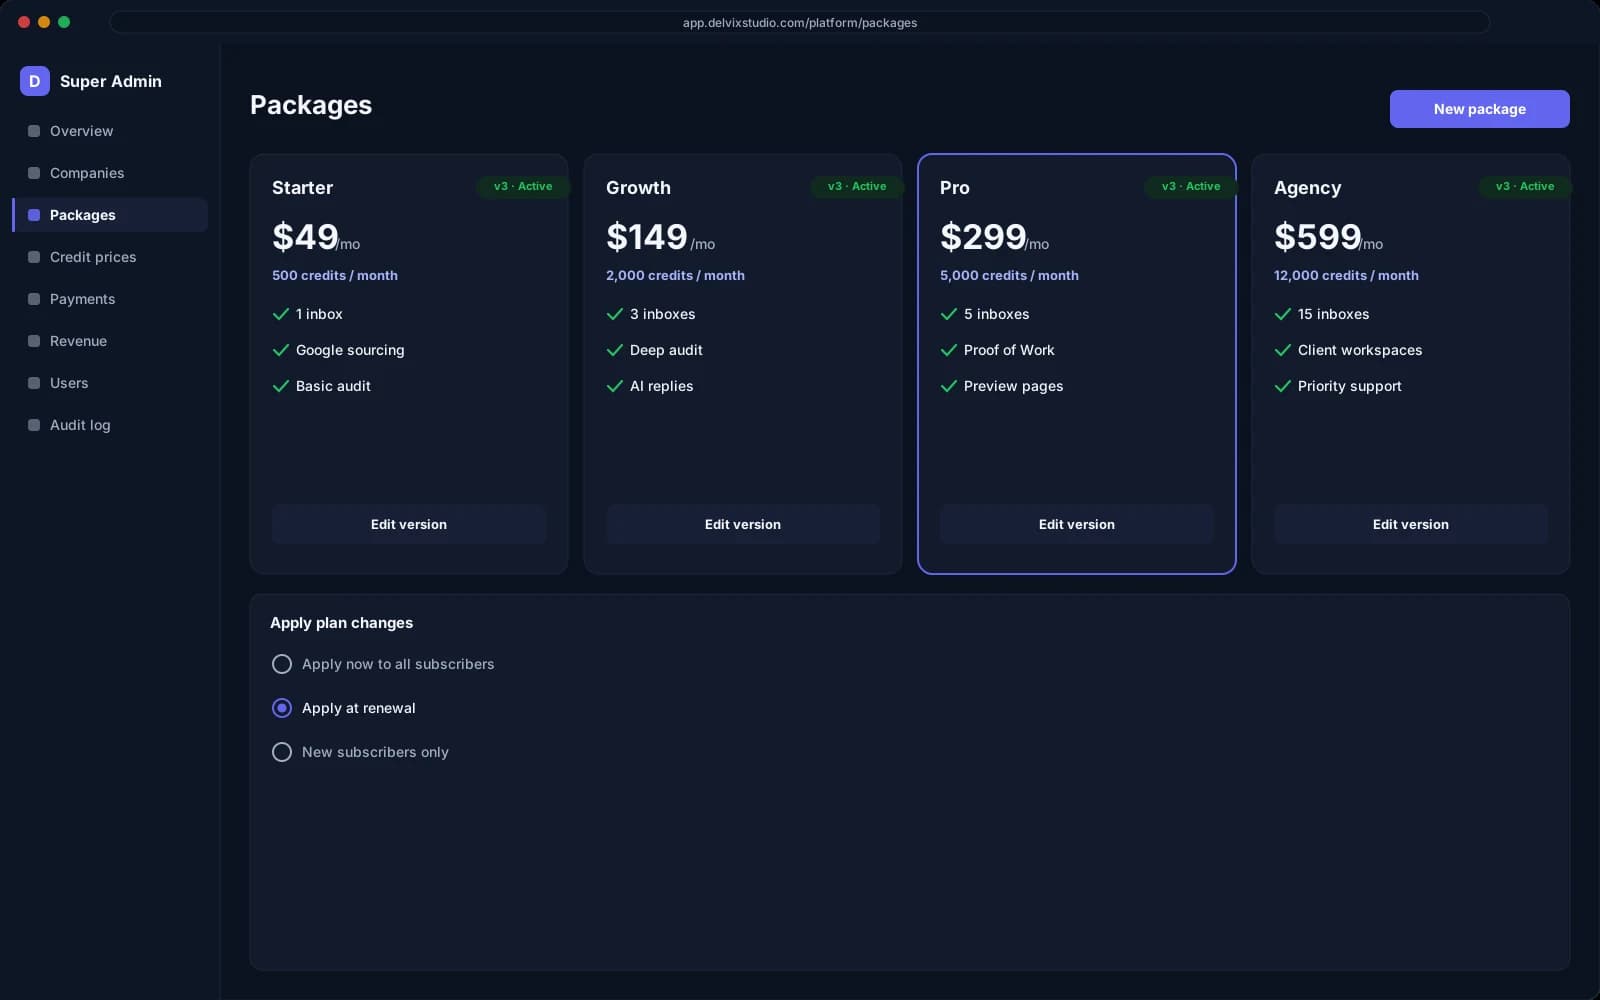Screen dimensions: 1600x1000
Task: Click the Google sourcing checkmark icon
Action: pos(281,350)
